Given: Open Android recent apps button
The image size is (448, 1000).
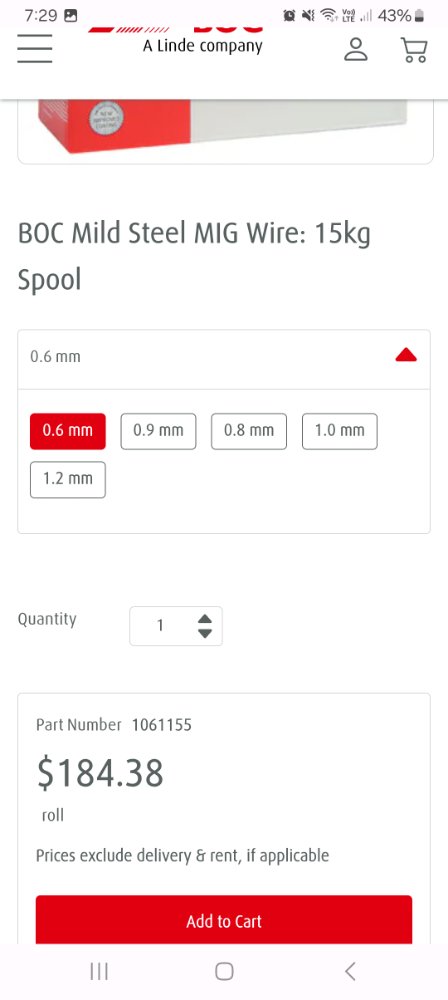Looking at the screenshot, I should coord(99,971).
